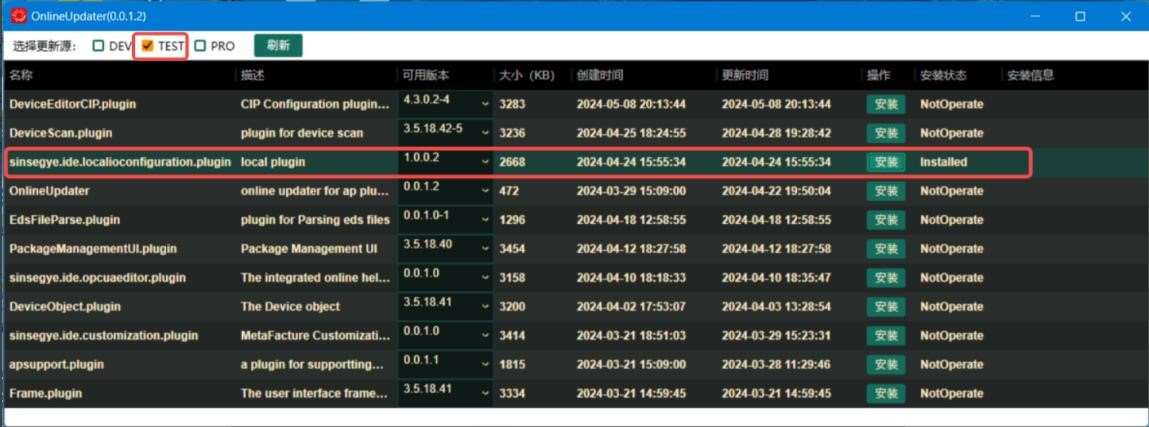Viewport: 1149px width, 427px height.
Task: Open version dropdown for Frame.plugin
Action: pyautogui.click(x=446, y=393)
